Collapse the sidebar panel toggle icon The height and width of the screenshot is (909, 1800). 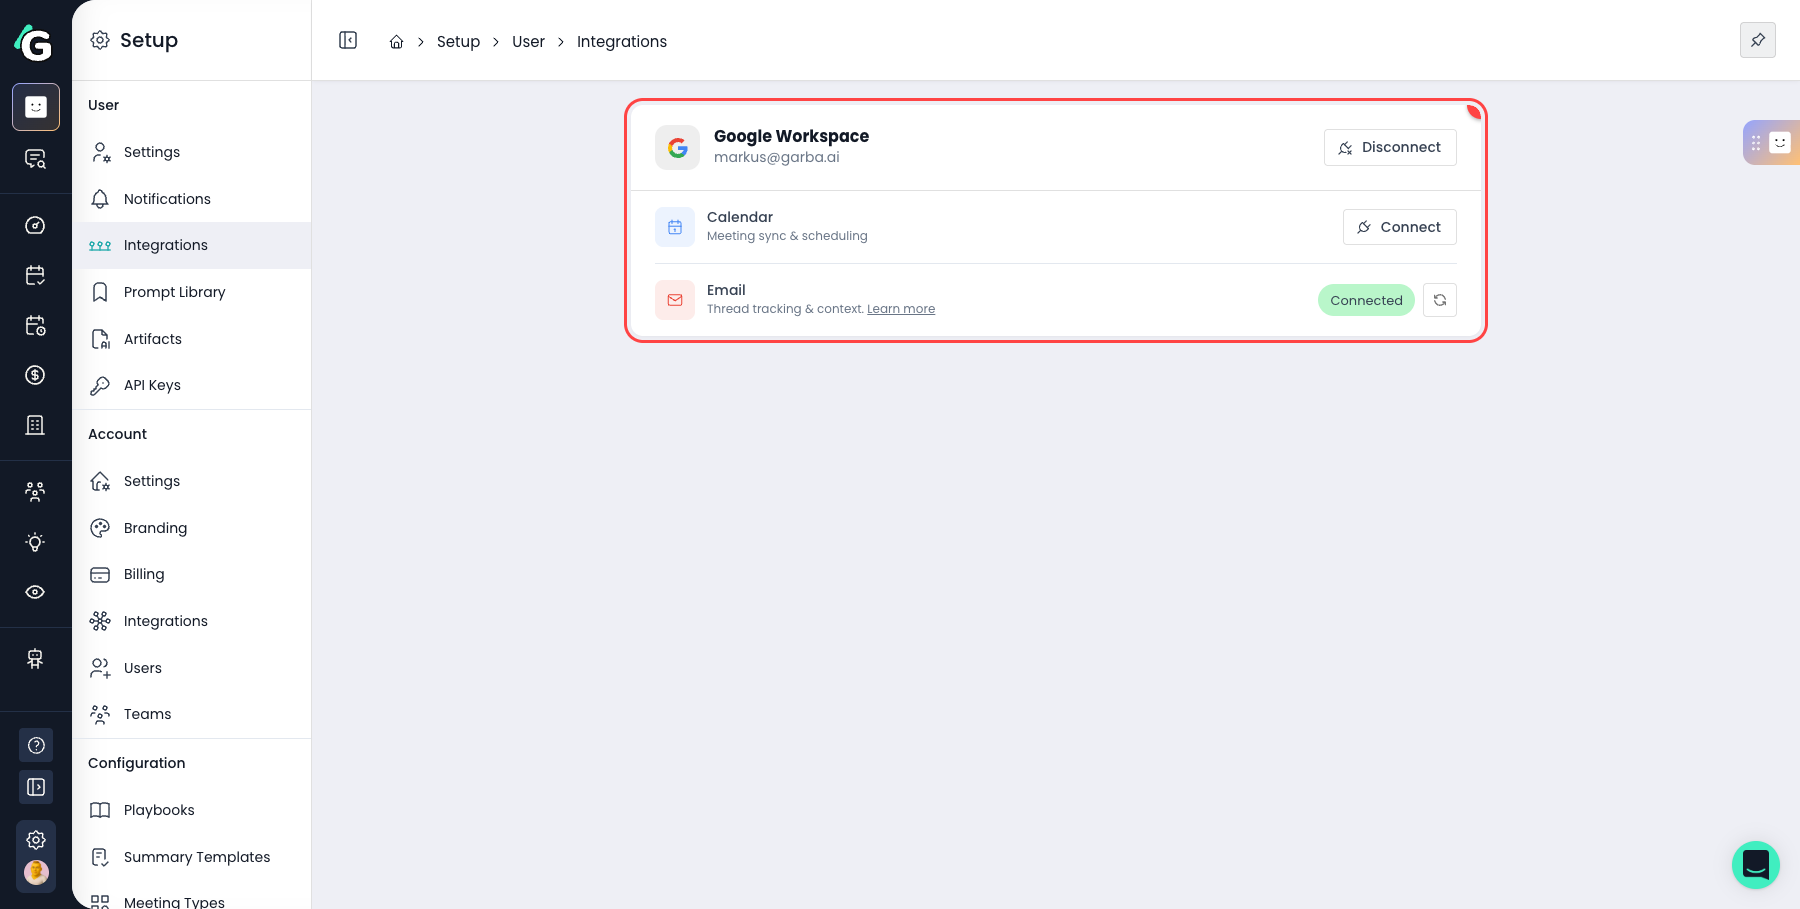point(348,40)
